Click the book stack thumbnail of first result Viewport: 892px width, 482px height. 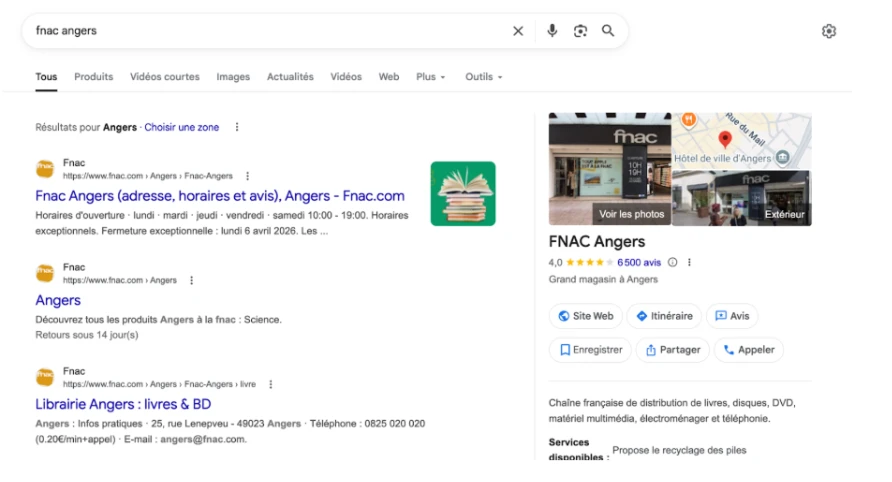[x=463, y=193]
